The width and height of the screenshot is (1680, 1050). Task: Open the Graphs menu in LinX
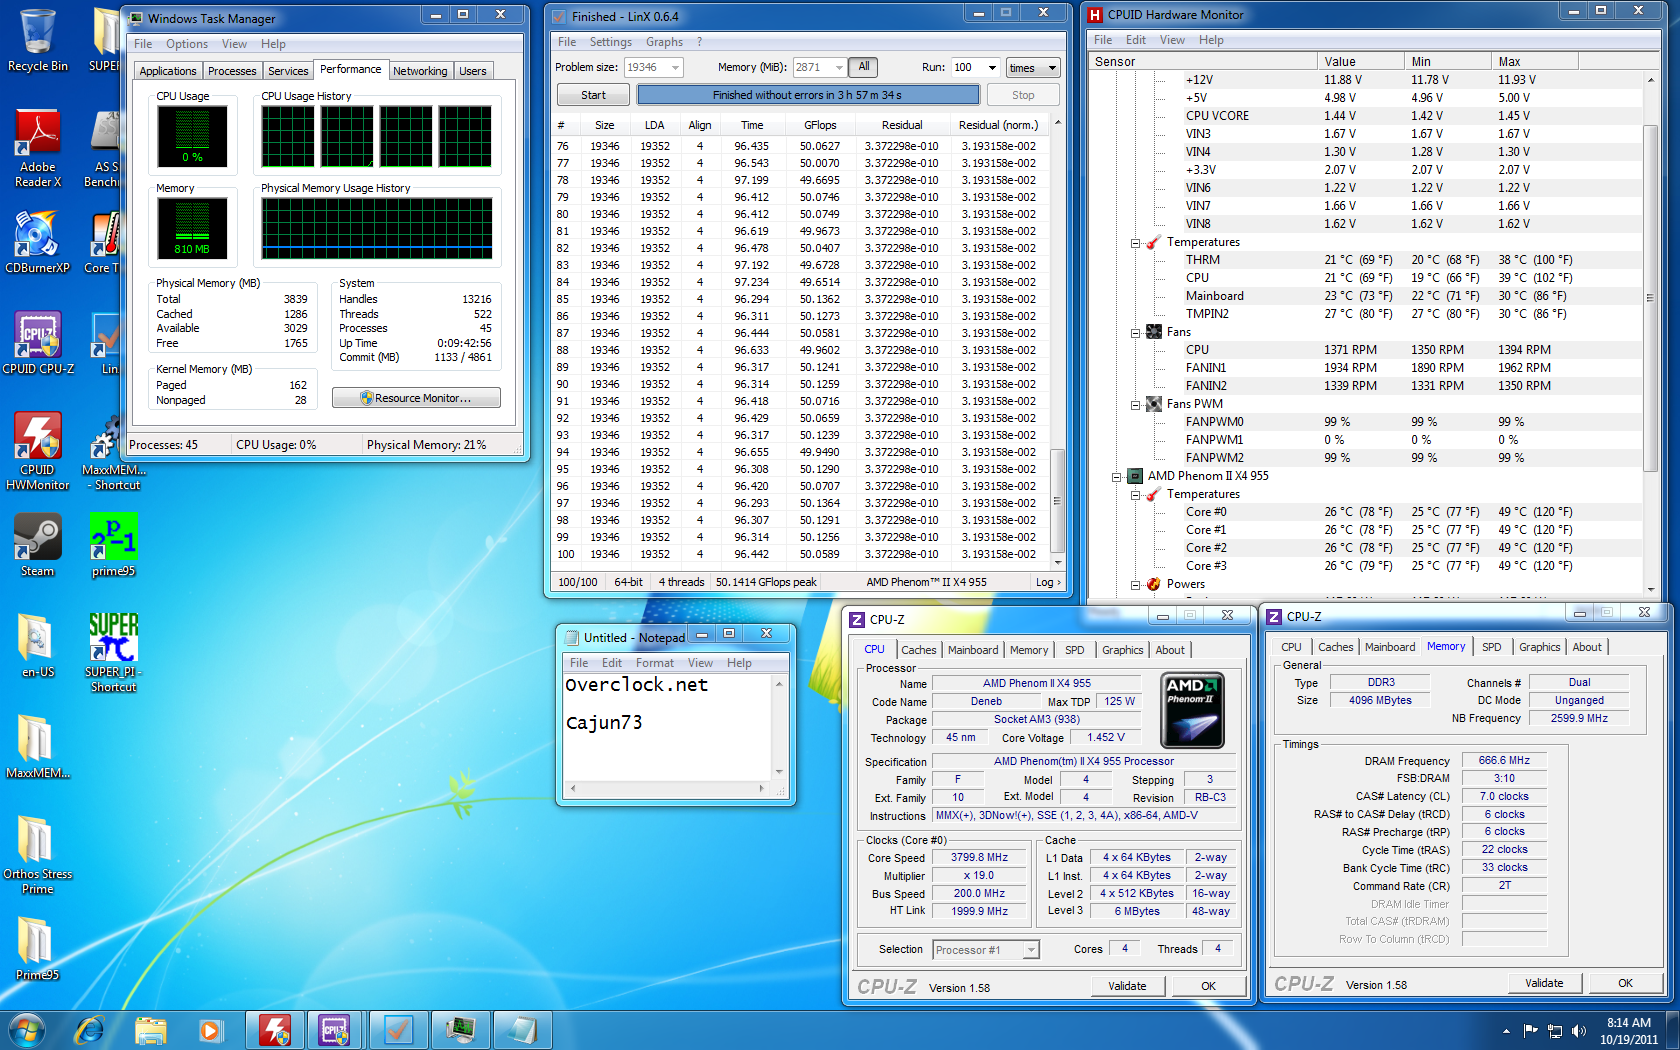tap(664, 42)
